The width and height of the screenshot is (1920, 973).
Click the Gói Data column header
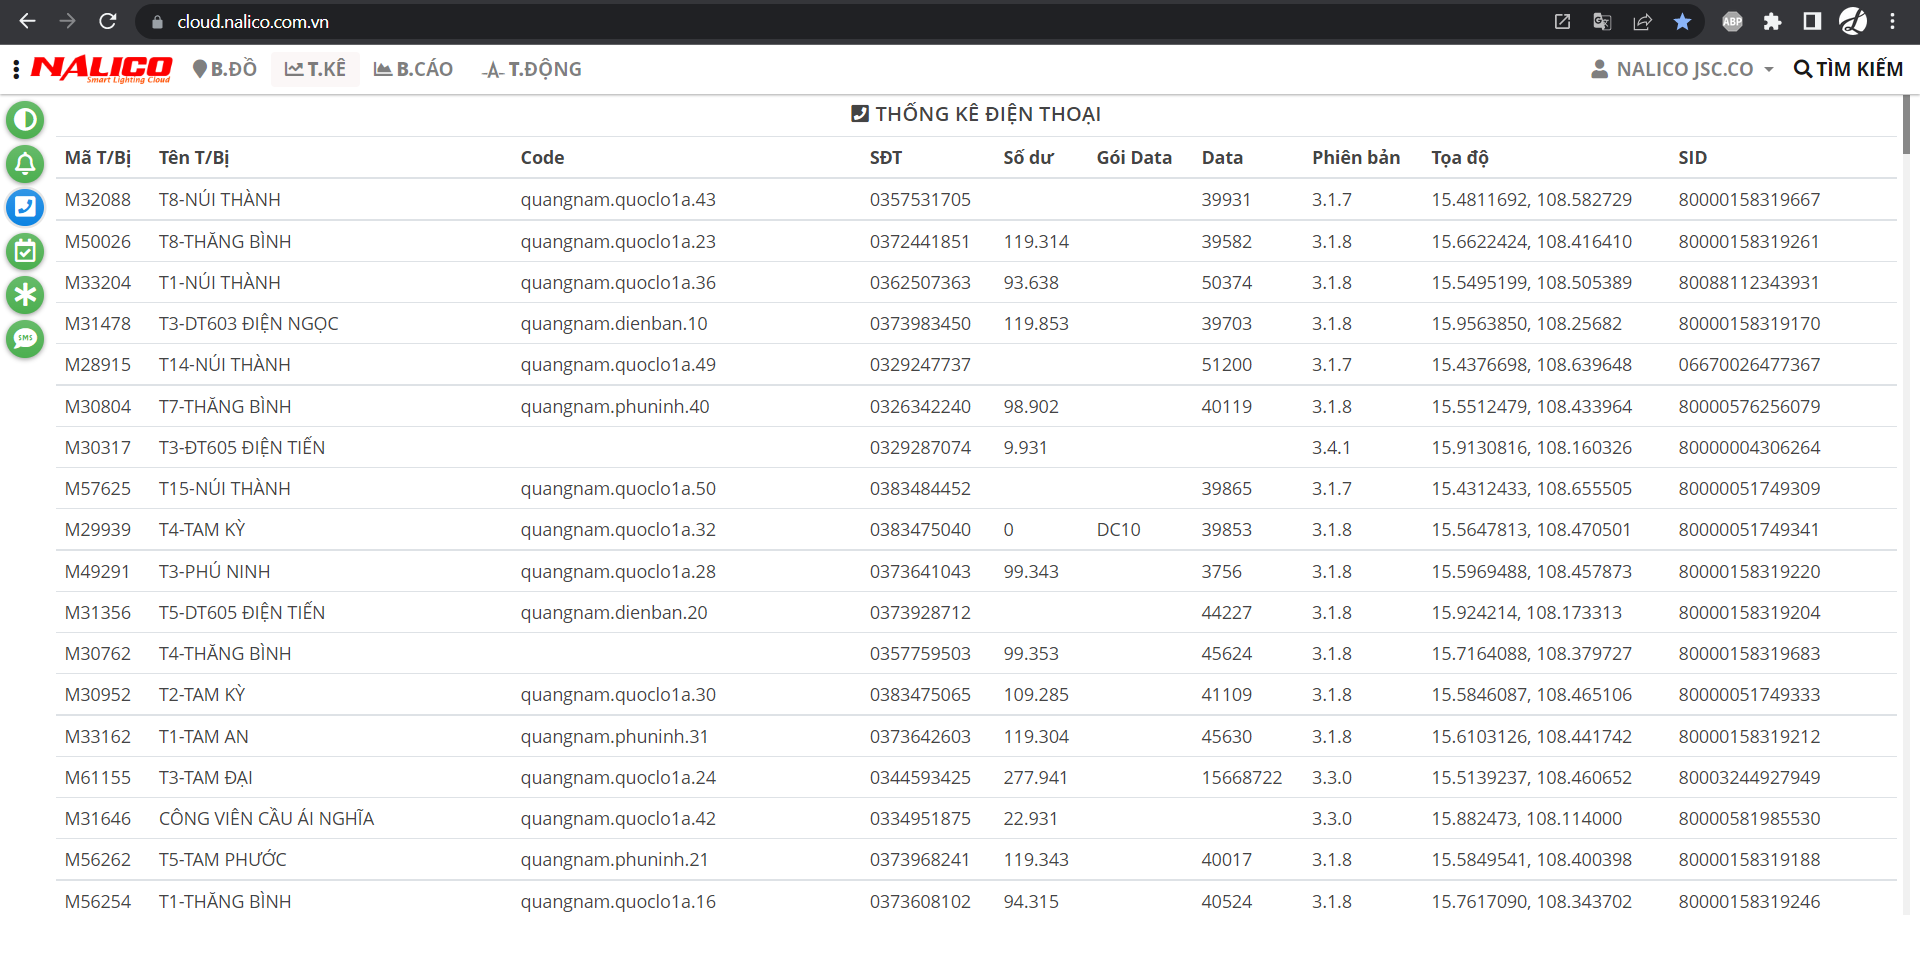(1134, 158)
